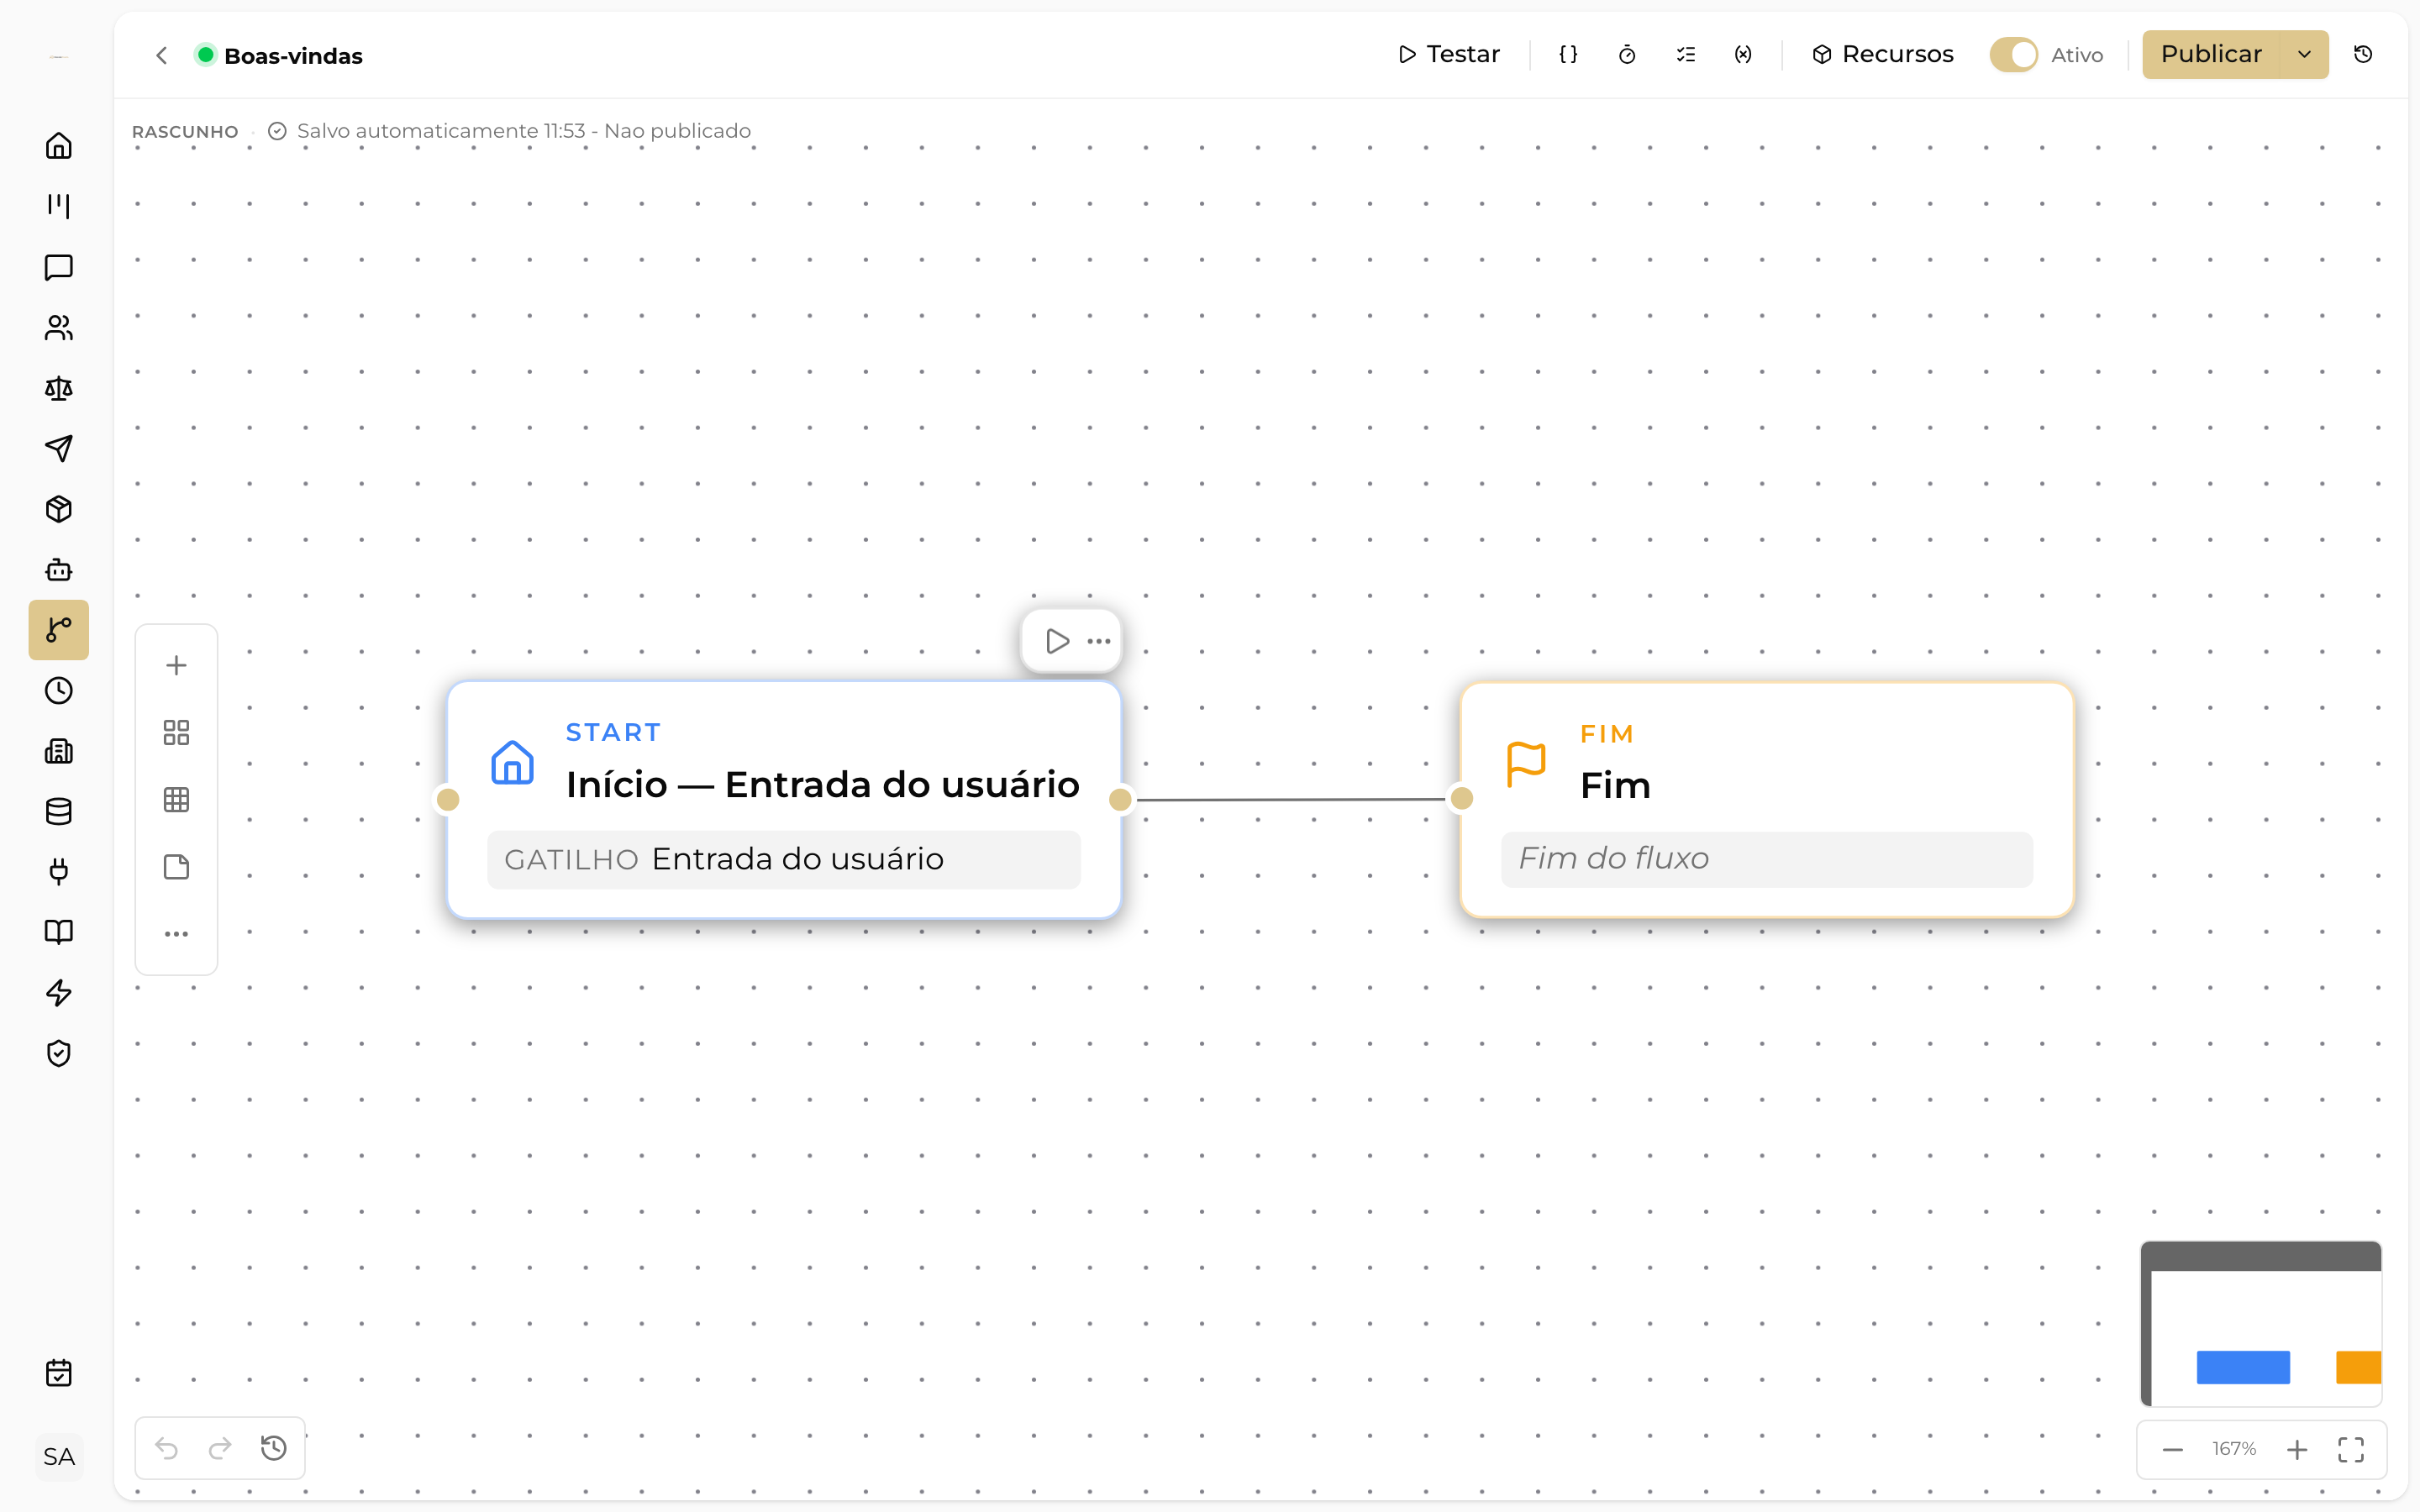
Task: Open the lightning bolt icon in the sidebar
Action: pyautogui.click(x=59, y=993)
